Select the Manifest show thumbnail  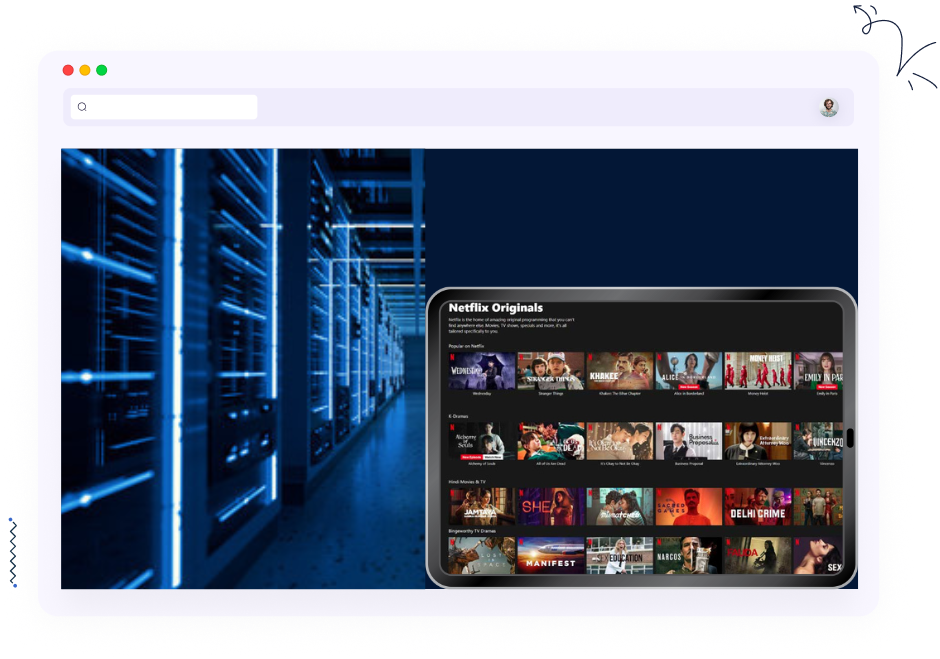[x=551, y=556]
